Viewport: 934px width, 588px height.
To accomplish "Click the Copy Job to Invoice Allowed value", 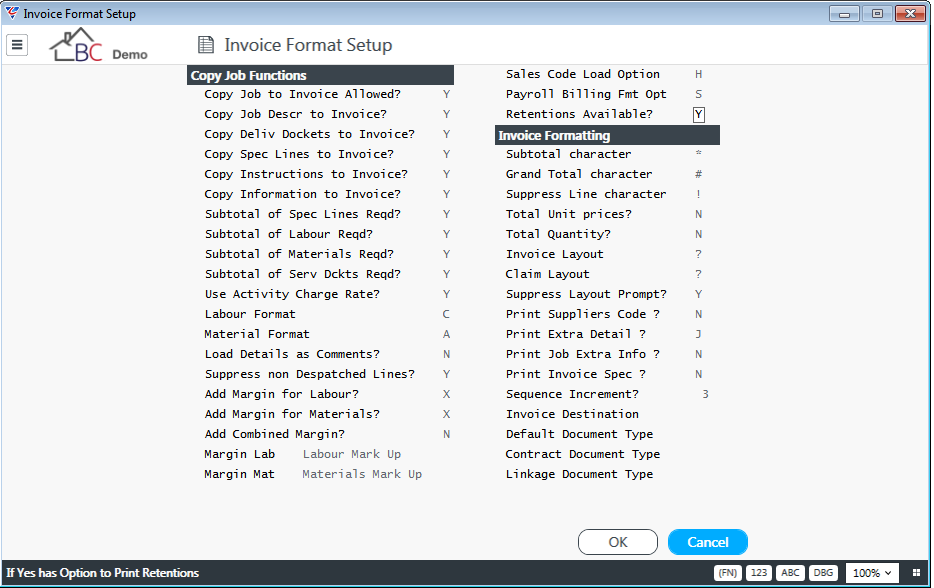I will tap(446, 94).
